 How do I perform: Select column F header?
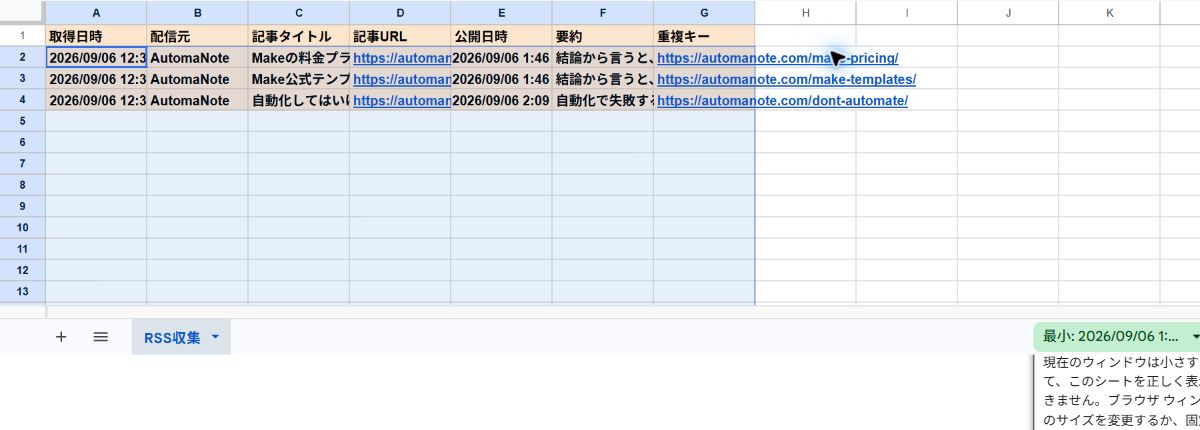pyautogui.click(x=603, y=12)
